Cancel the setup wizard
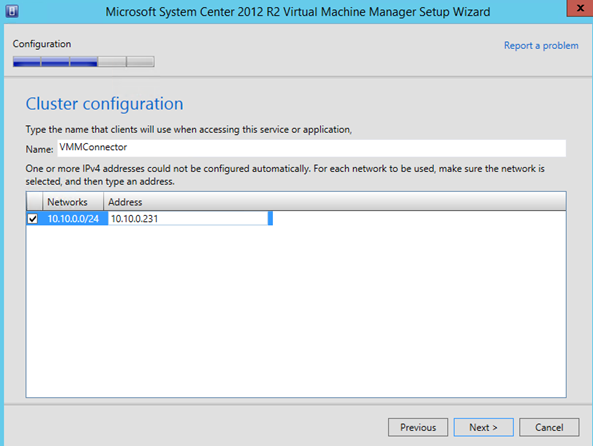Screen dimensions: 593x446 pyautogui.click(x=549, y=427)
